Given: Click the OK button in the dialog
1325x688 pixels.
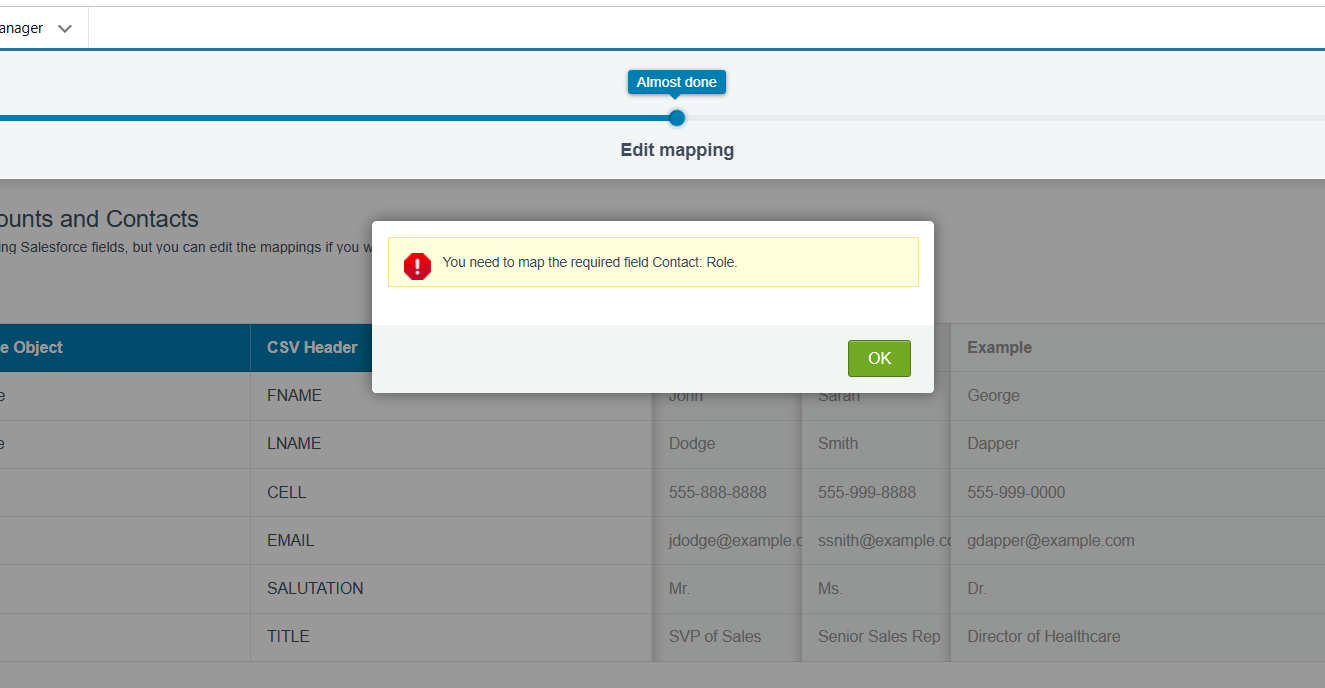Looking at the screenshot, I should tap(879, 358).
